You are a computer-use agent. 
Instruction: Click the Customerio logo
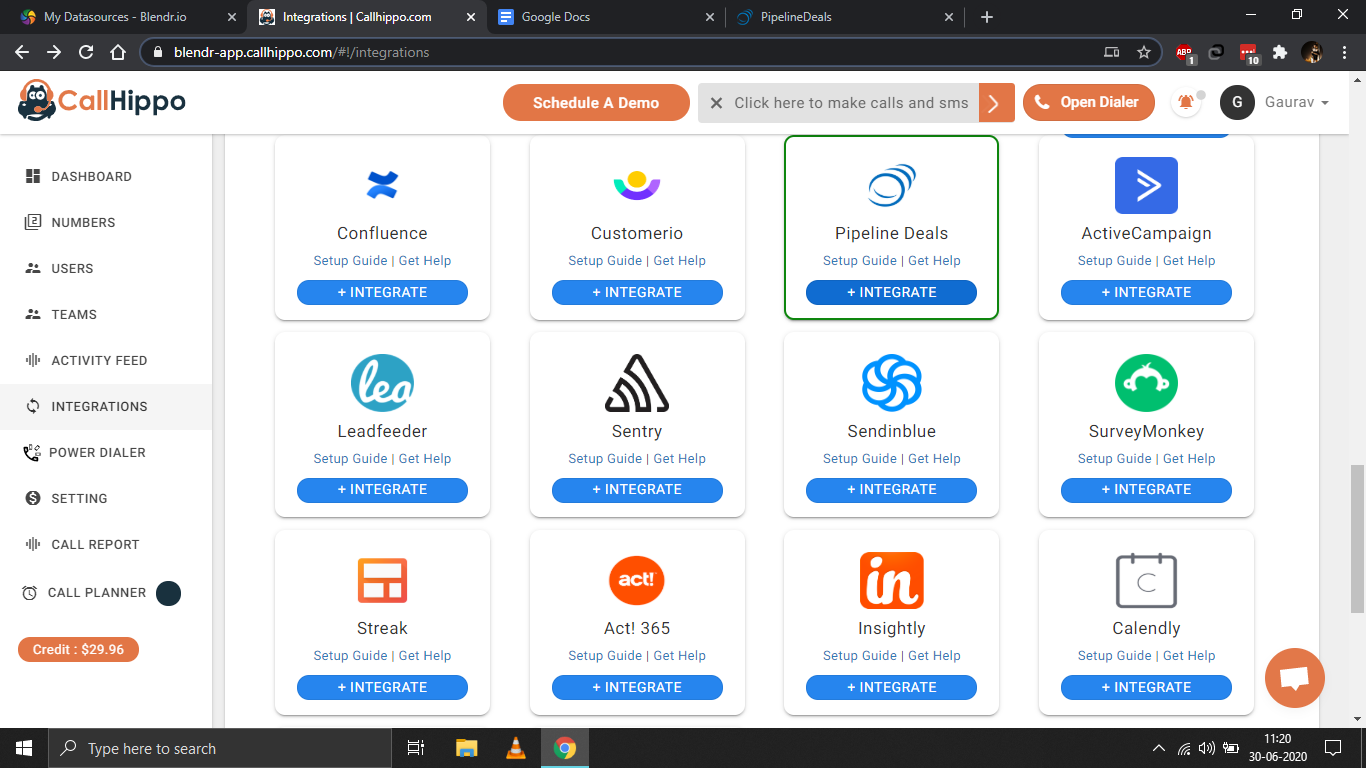tap(637, 185)
